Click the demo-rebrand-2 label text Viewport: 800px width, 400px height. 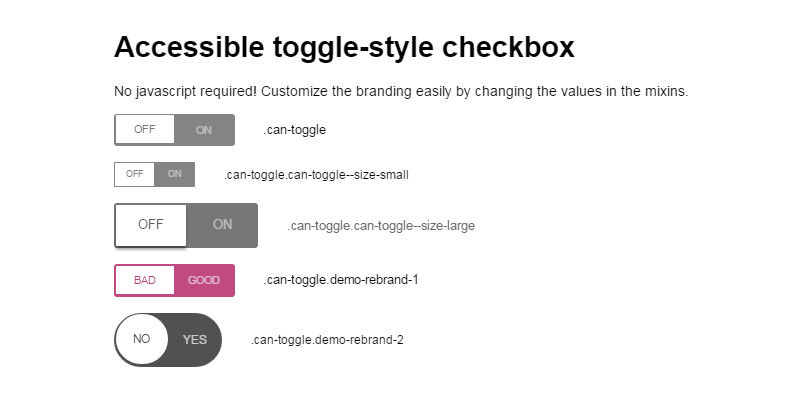[327, 340]
